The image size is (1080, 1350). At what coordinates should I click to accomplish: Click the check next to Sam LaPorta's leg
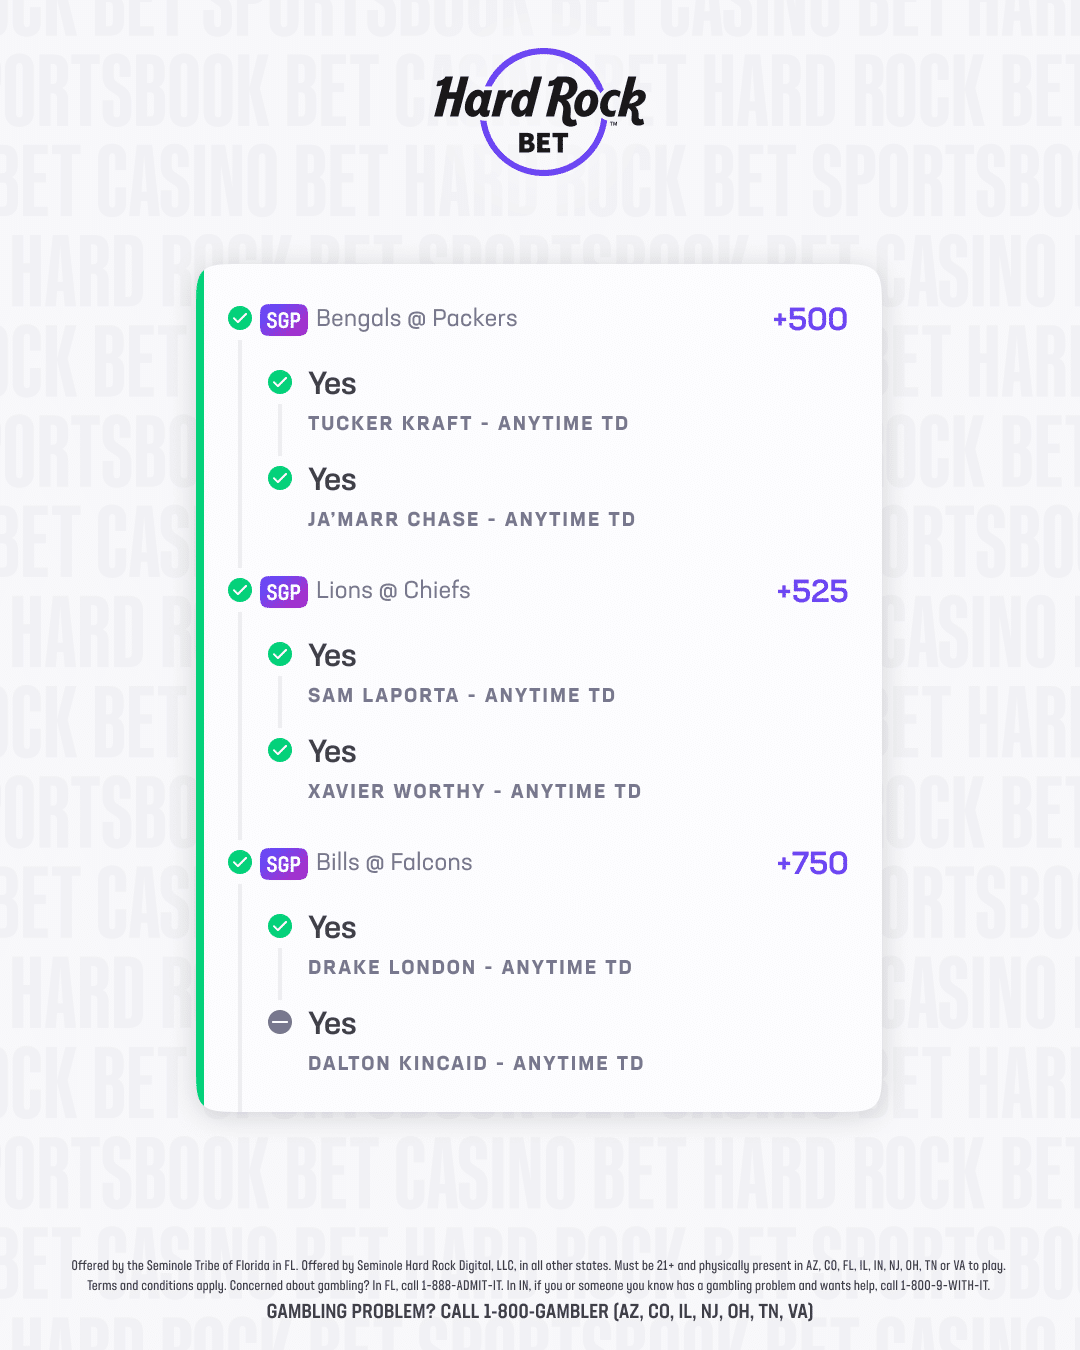[280, 654]
